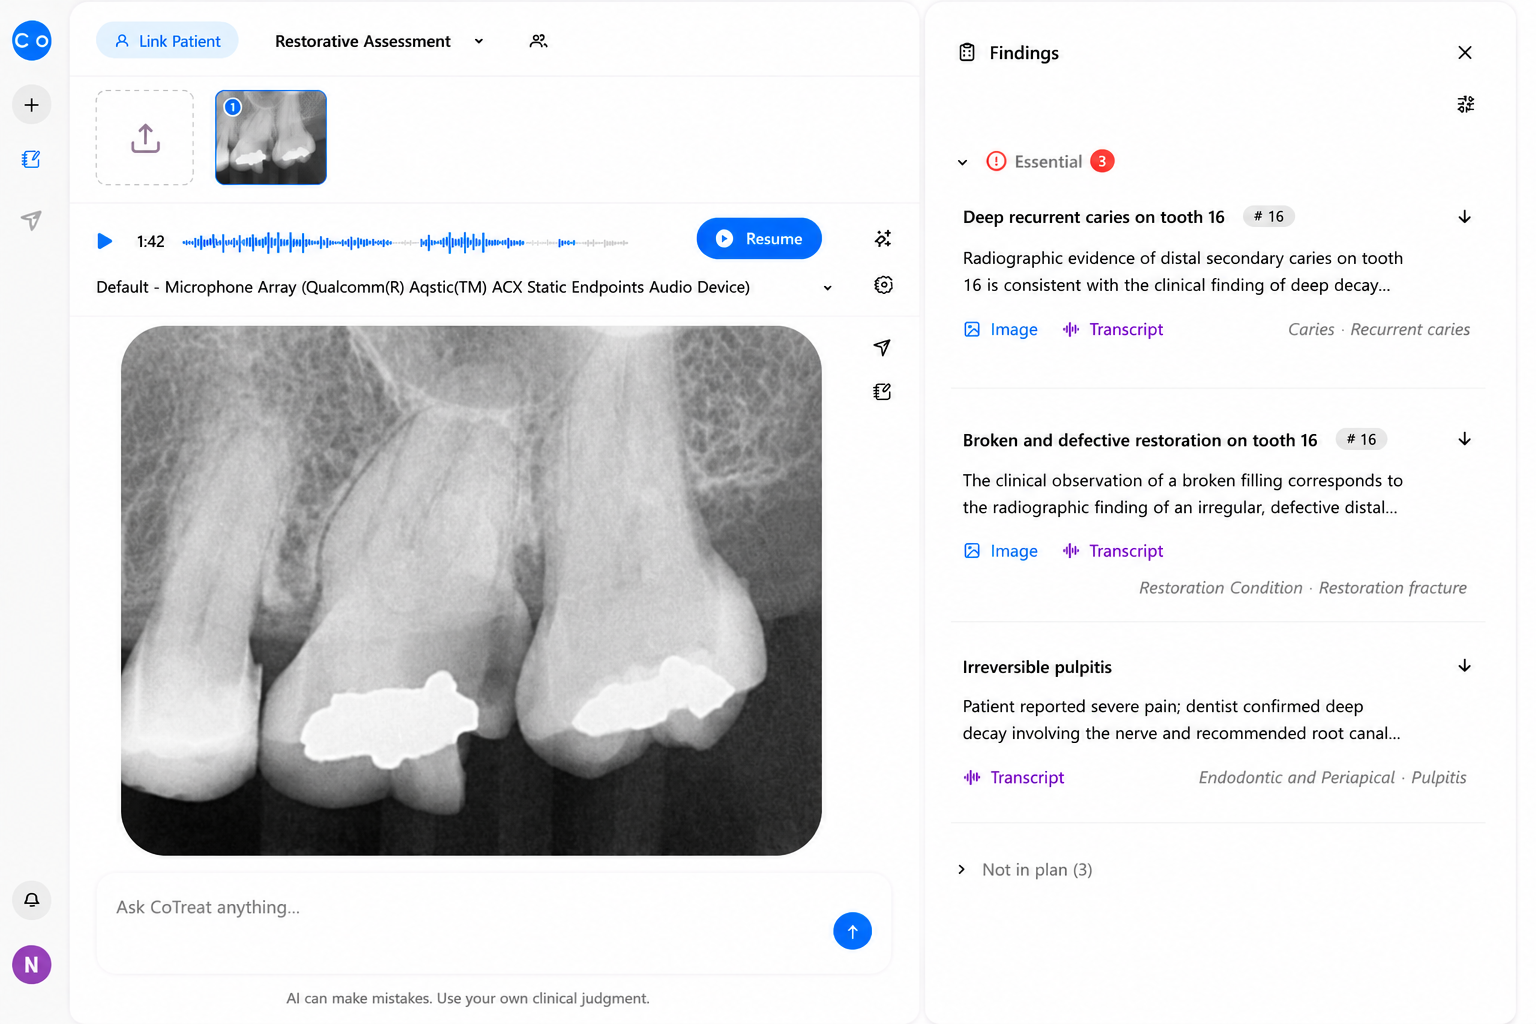1536x1024 pixels.
Task: Click the Caries · Recurrent caries category text
Action: [1379, 330]
